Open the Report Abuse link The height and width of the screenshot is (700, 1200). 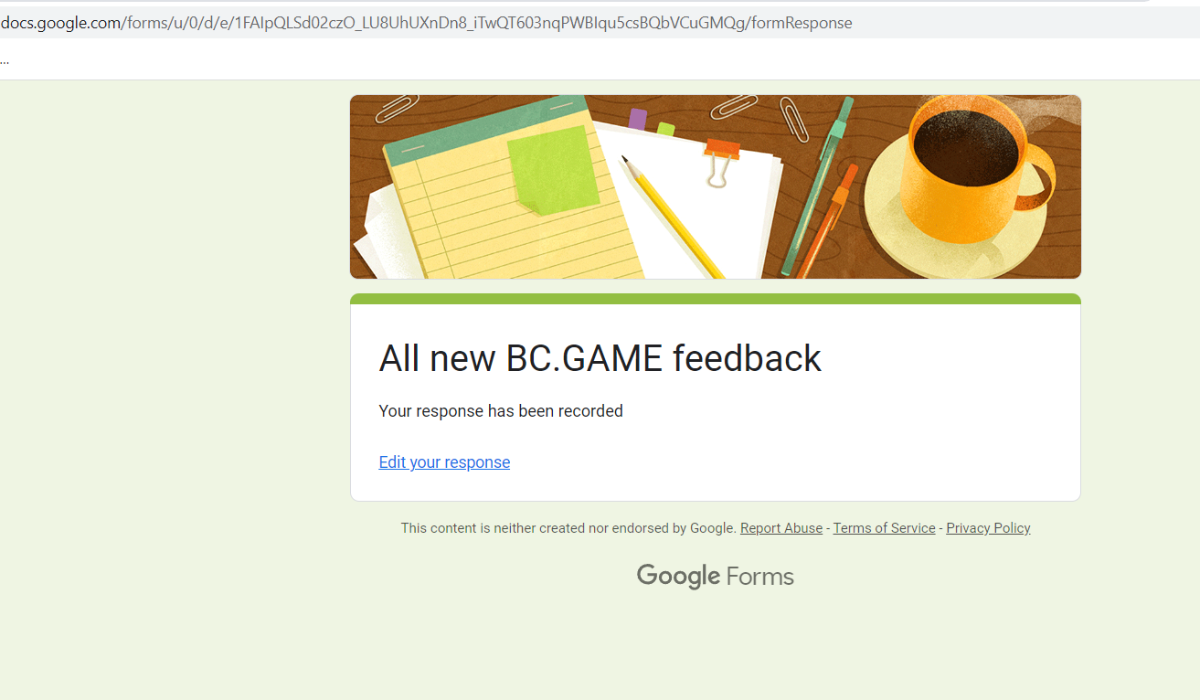point(781,528)
